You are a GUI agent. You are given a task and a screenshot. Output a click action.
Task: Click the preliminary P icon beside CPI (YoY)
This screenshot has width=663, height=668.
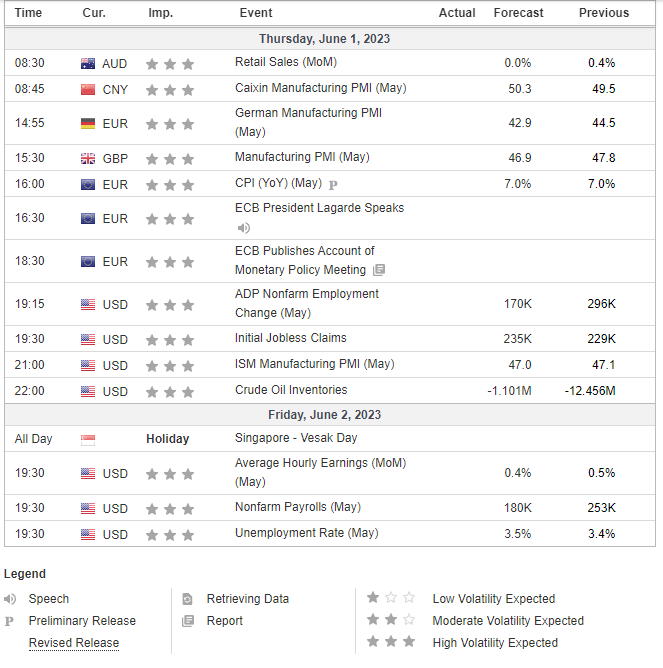[x=333, y=184]
